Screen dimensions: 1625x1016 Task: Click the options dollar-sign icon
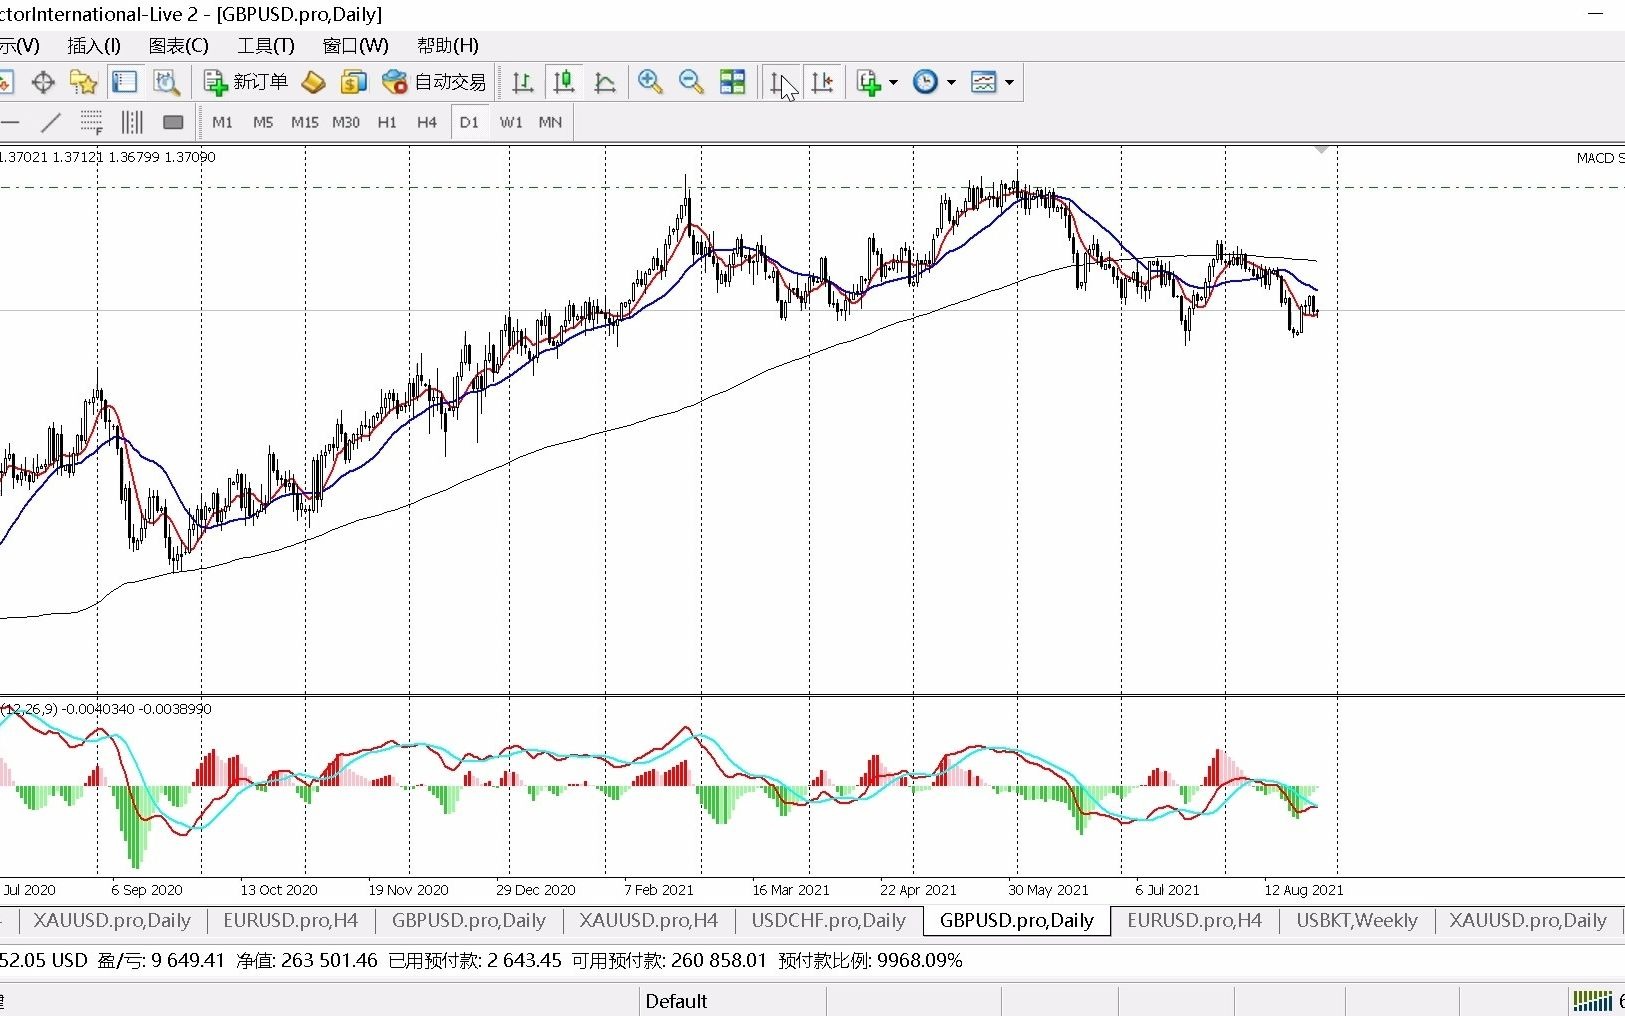pyautogui.click(x=353, y=82)
